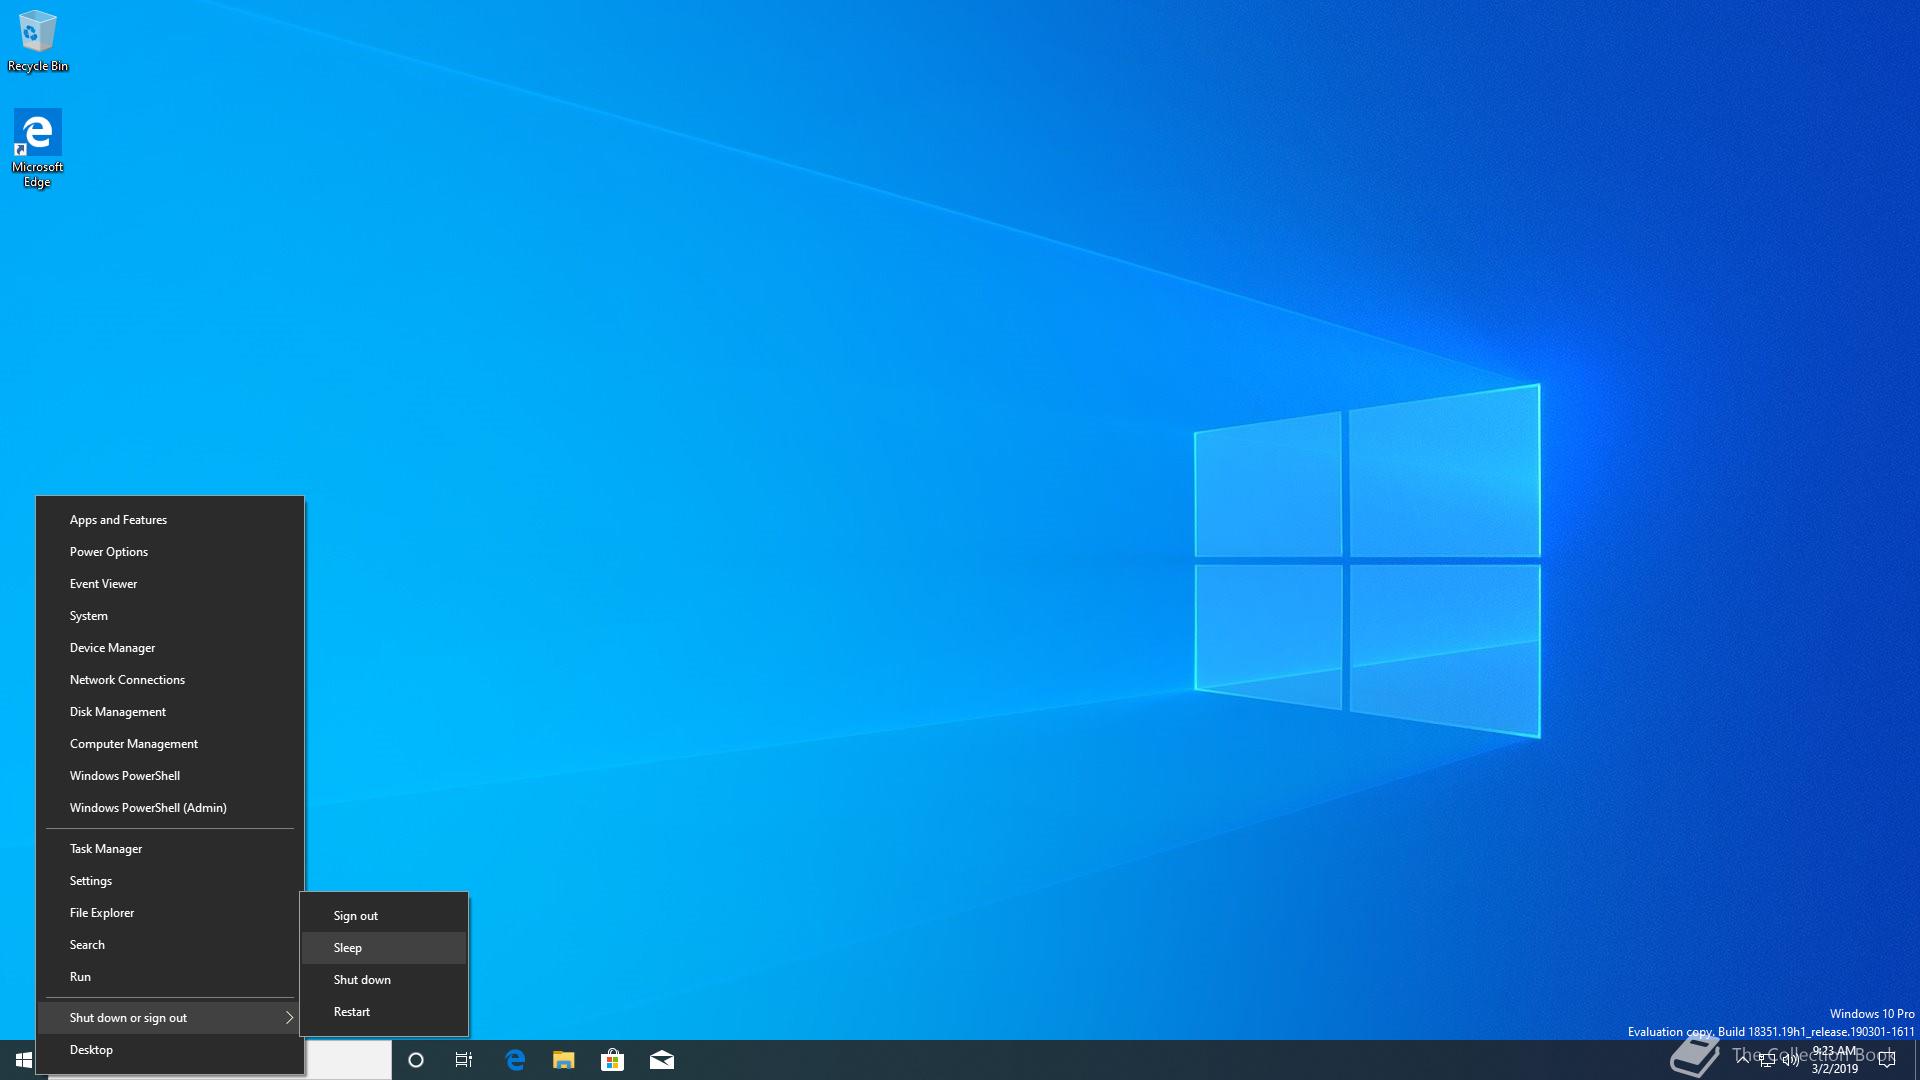Open Microsoft Store taskbar icon

tap(612, 1060)
